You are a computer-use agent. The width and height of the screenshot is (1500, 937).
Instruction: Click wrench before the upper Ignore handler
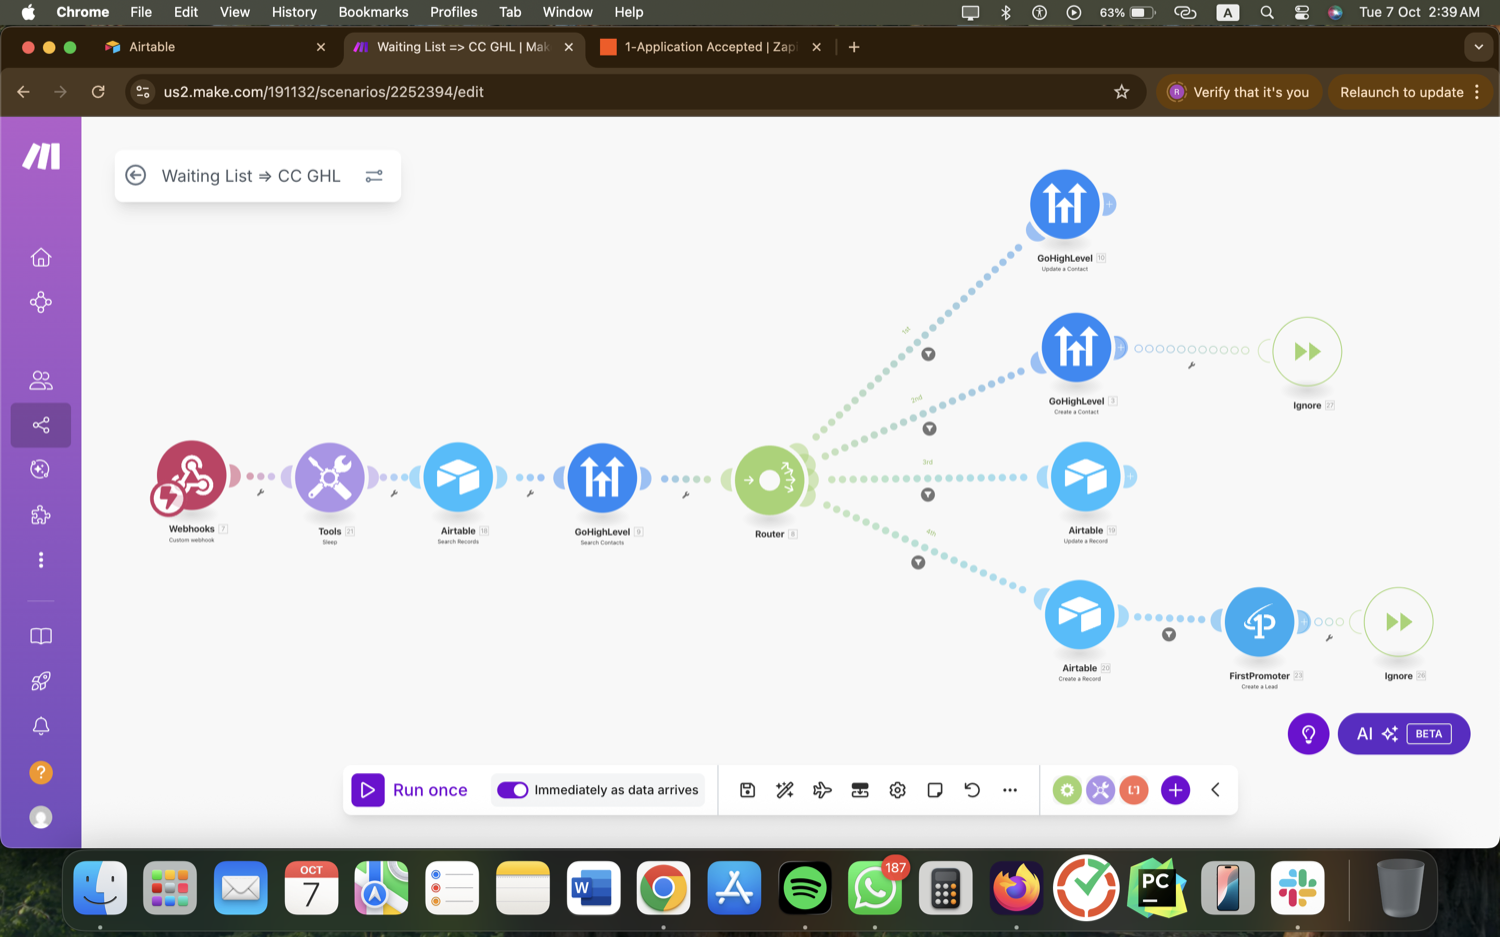coord(1191,366)
